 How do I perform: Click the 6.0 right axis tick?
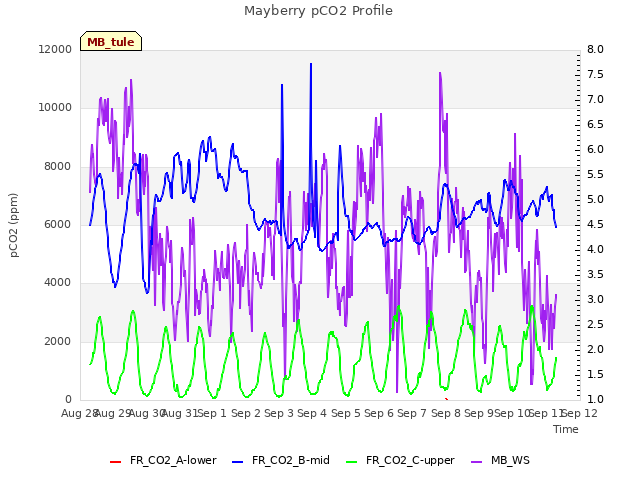pyautogui.click(x=595, y=149)
